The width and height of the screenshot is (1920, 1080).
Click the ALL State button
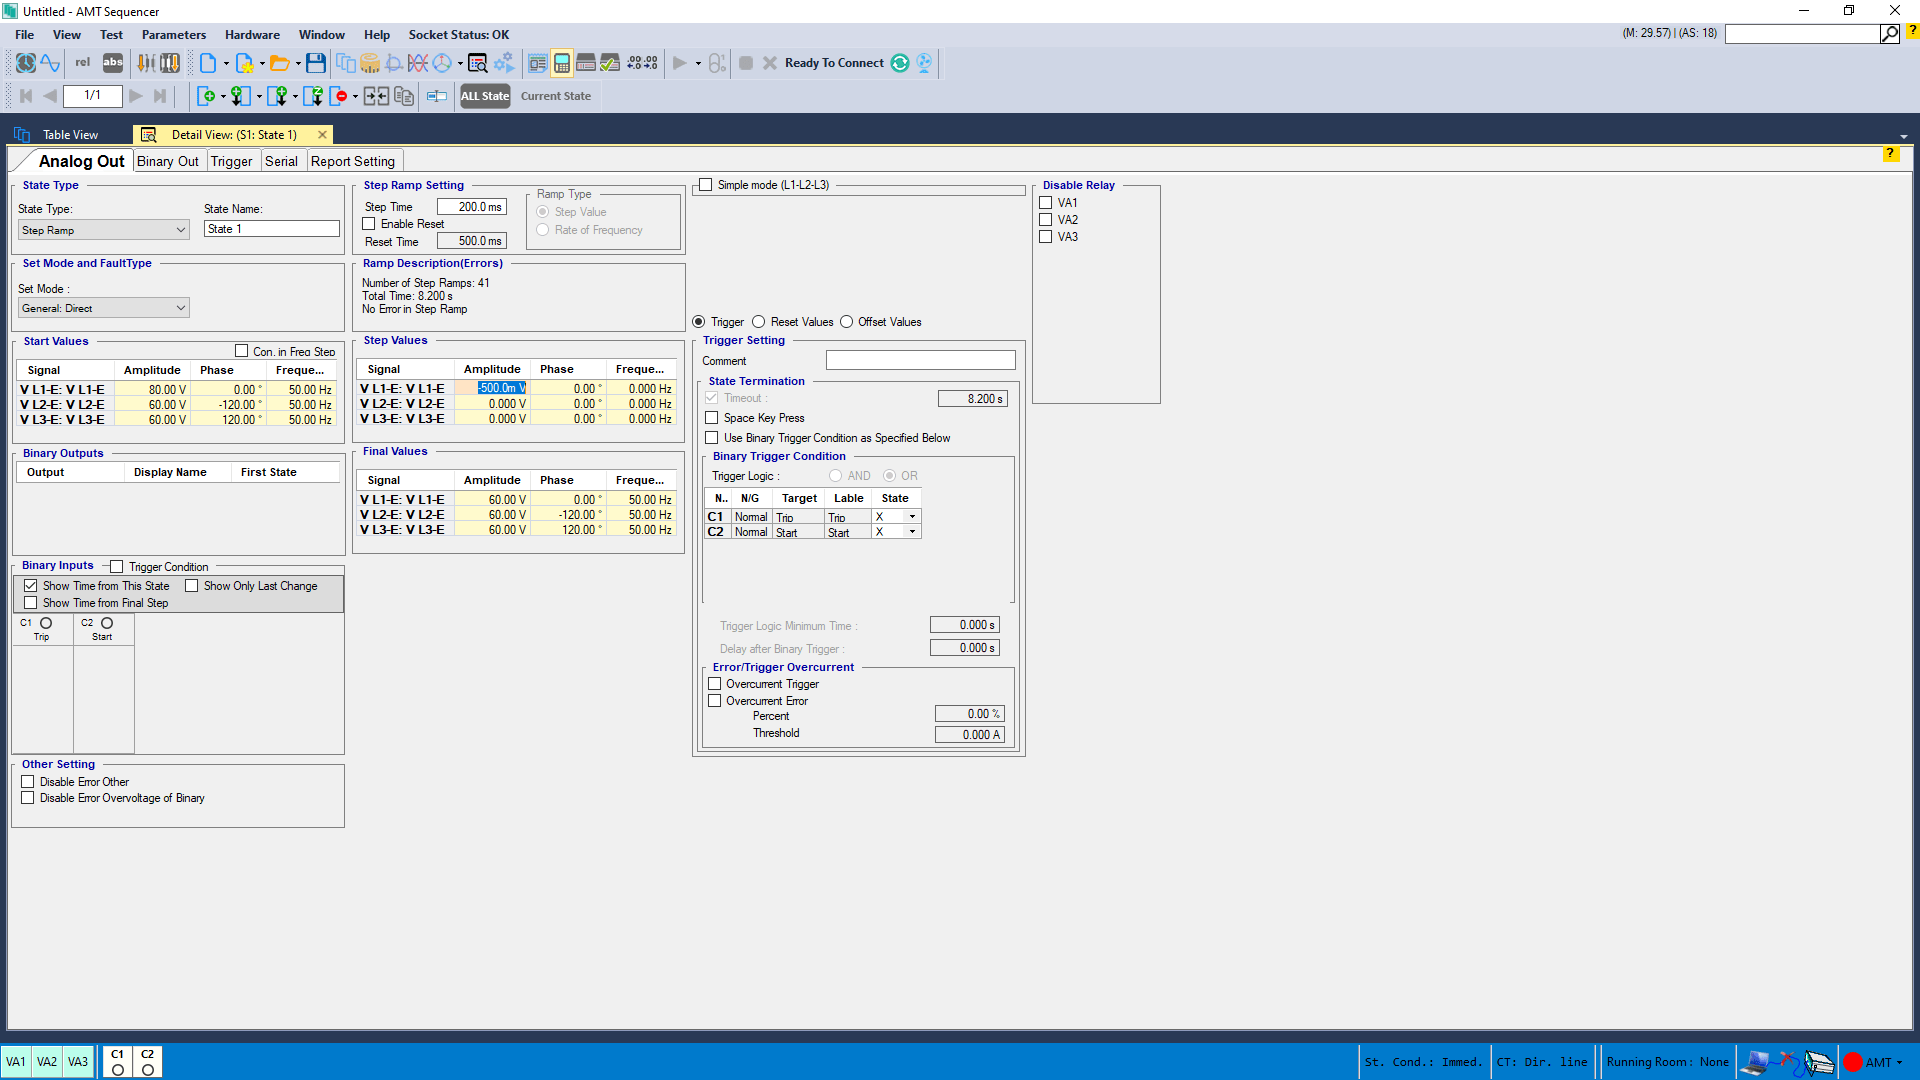[485, 96]
